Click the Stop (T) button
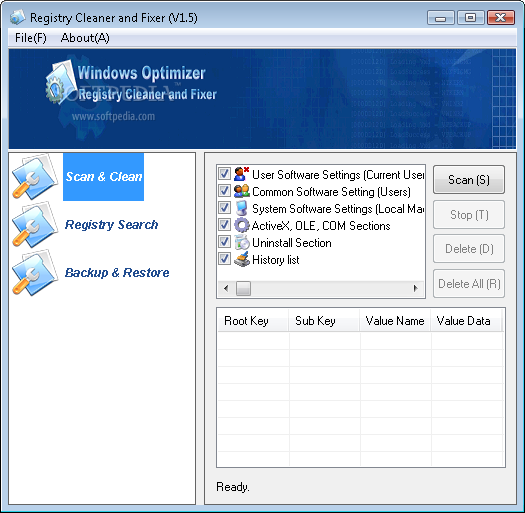This screenshot has height=513, width=525. [469, 215]
